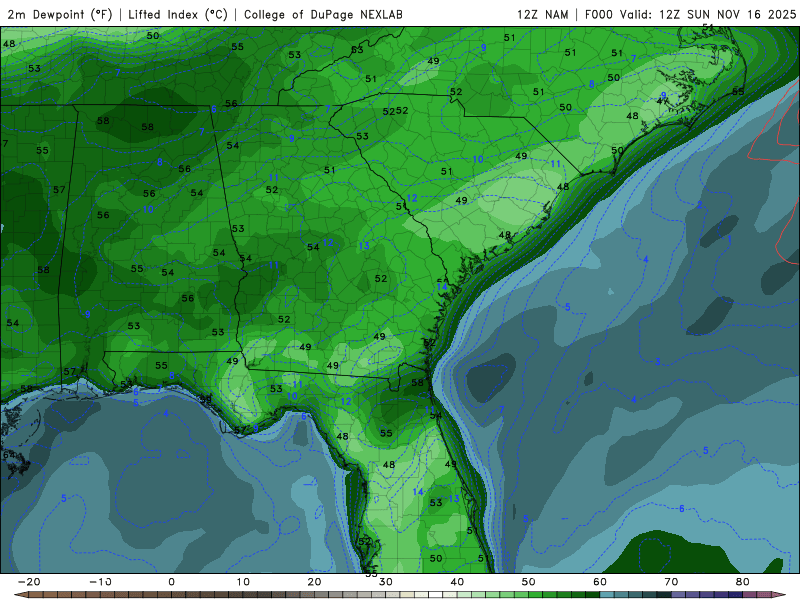The height and width of the screenshot is (600, 800).
Task: Click the "2m Dewpoint (°F)" title text
Action: 60,14
